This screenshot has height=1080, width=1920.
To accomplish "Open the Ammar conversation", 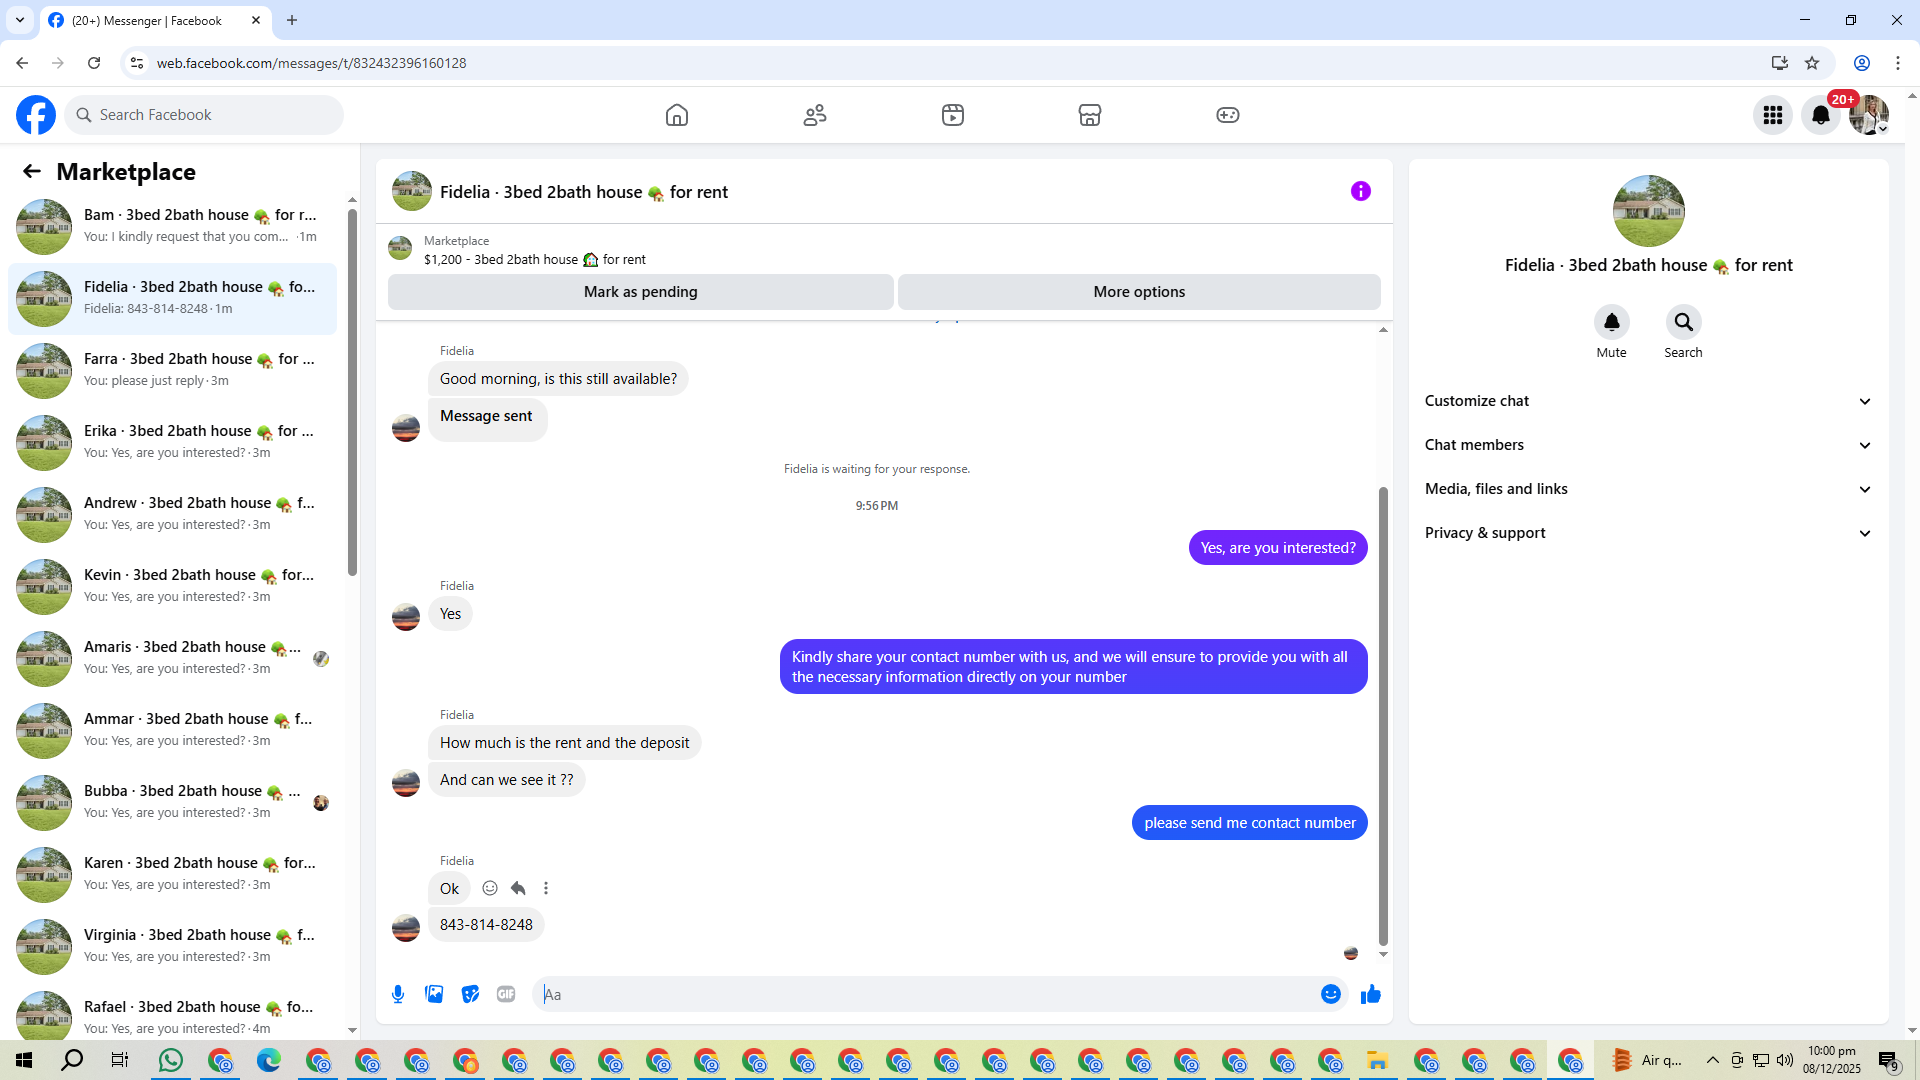I will coord(172,730).
